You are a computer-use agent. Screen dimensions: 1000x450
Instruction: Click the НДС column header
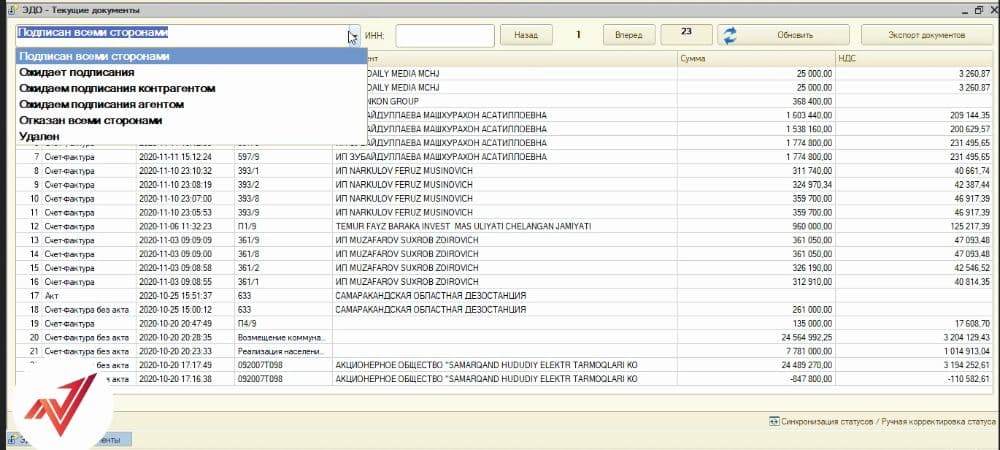coord(915,58)
